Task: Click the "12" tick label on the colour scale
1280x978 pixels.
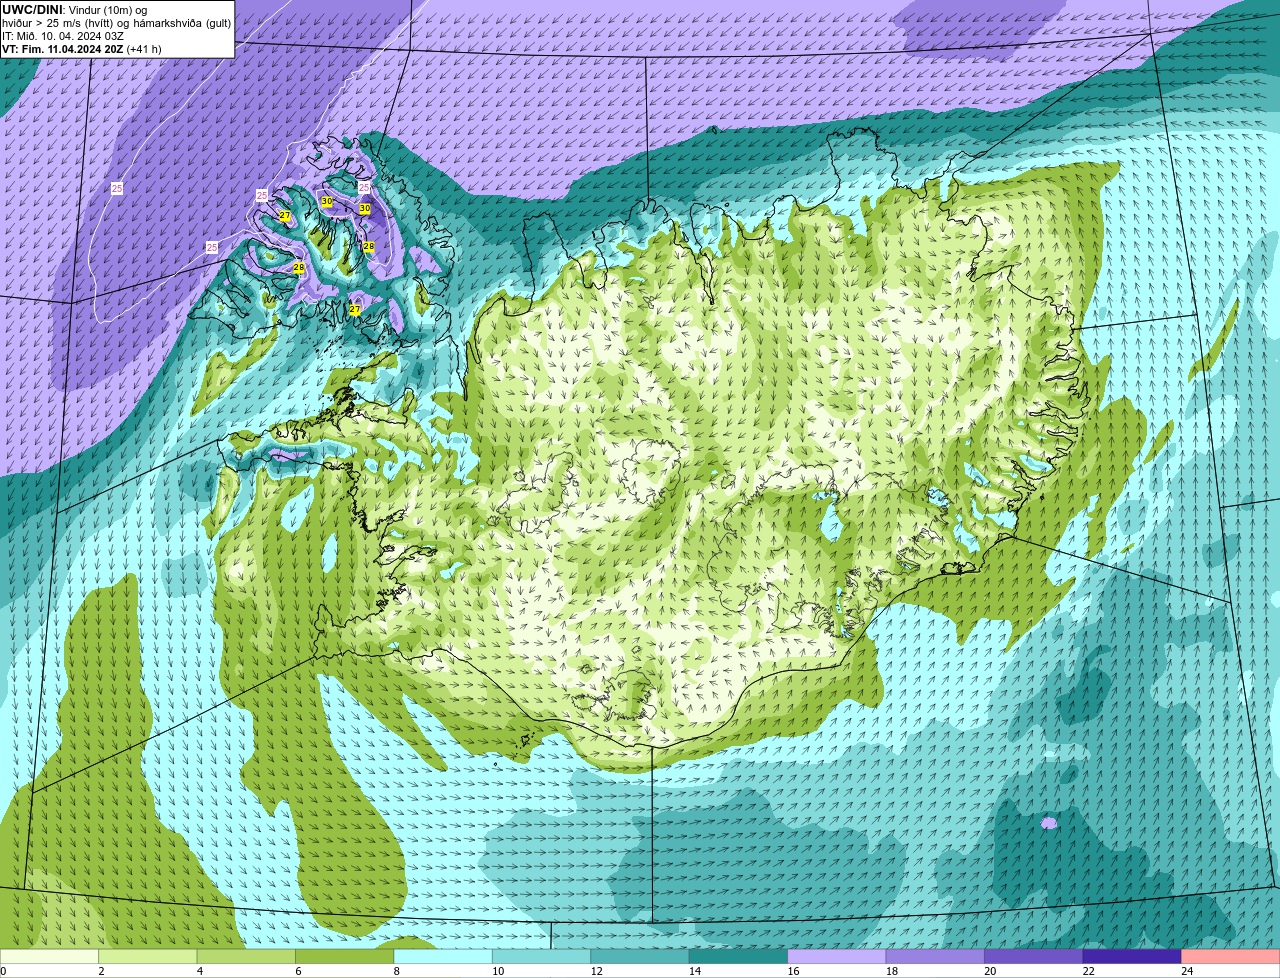Action: click(x=596, y=971)
